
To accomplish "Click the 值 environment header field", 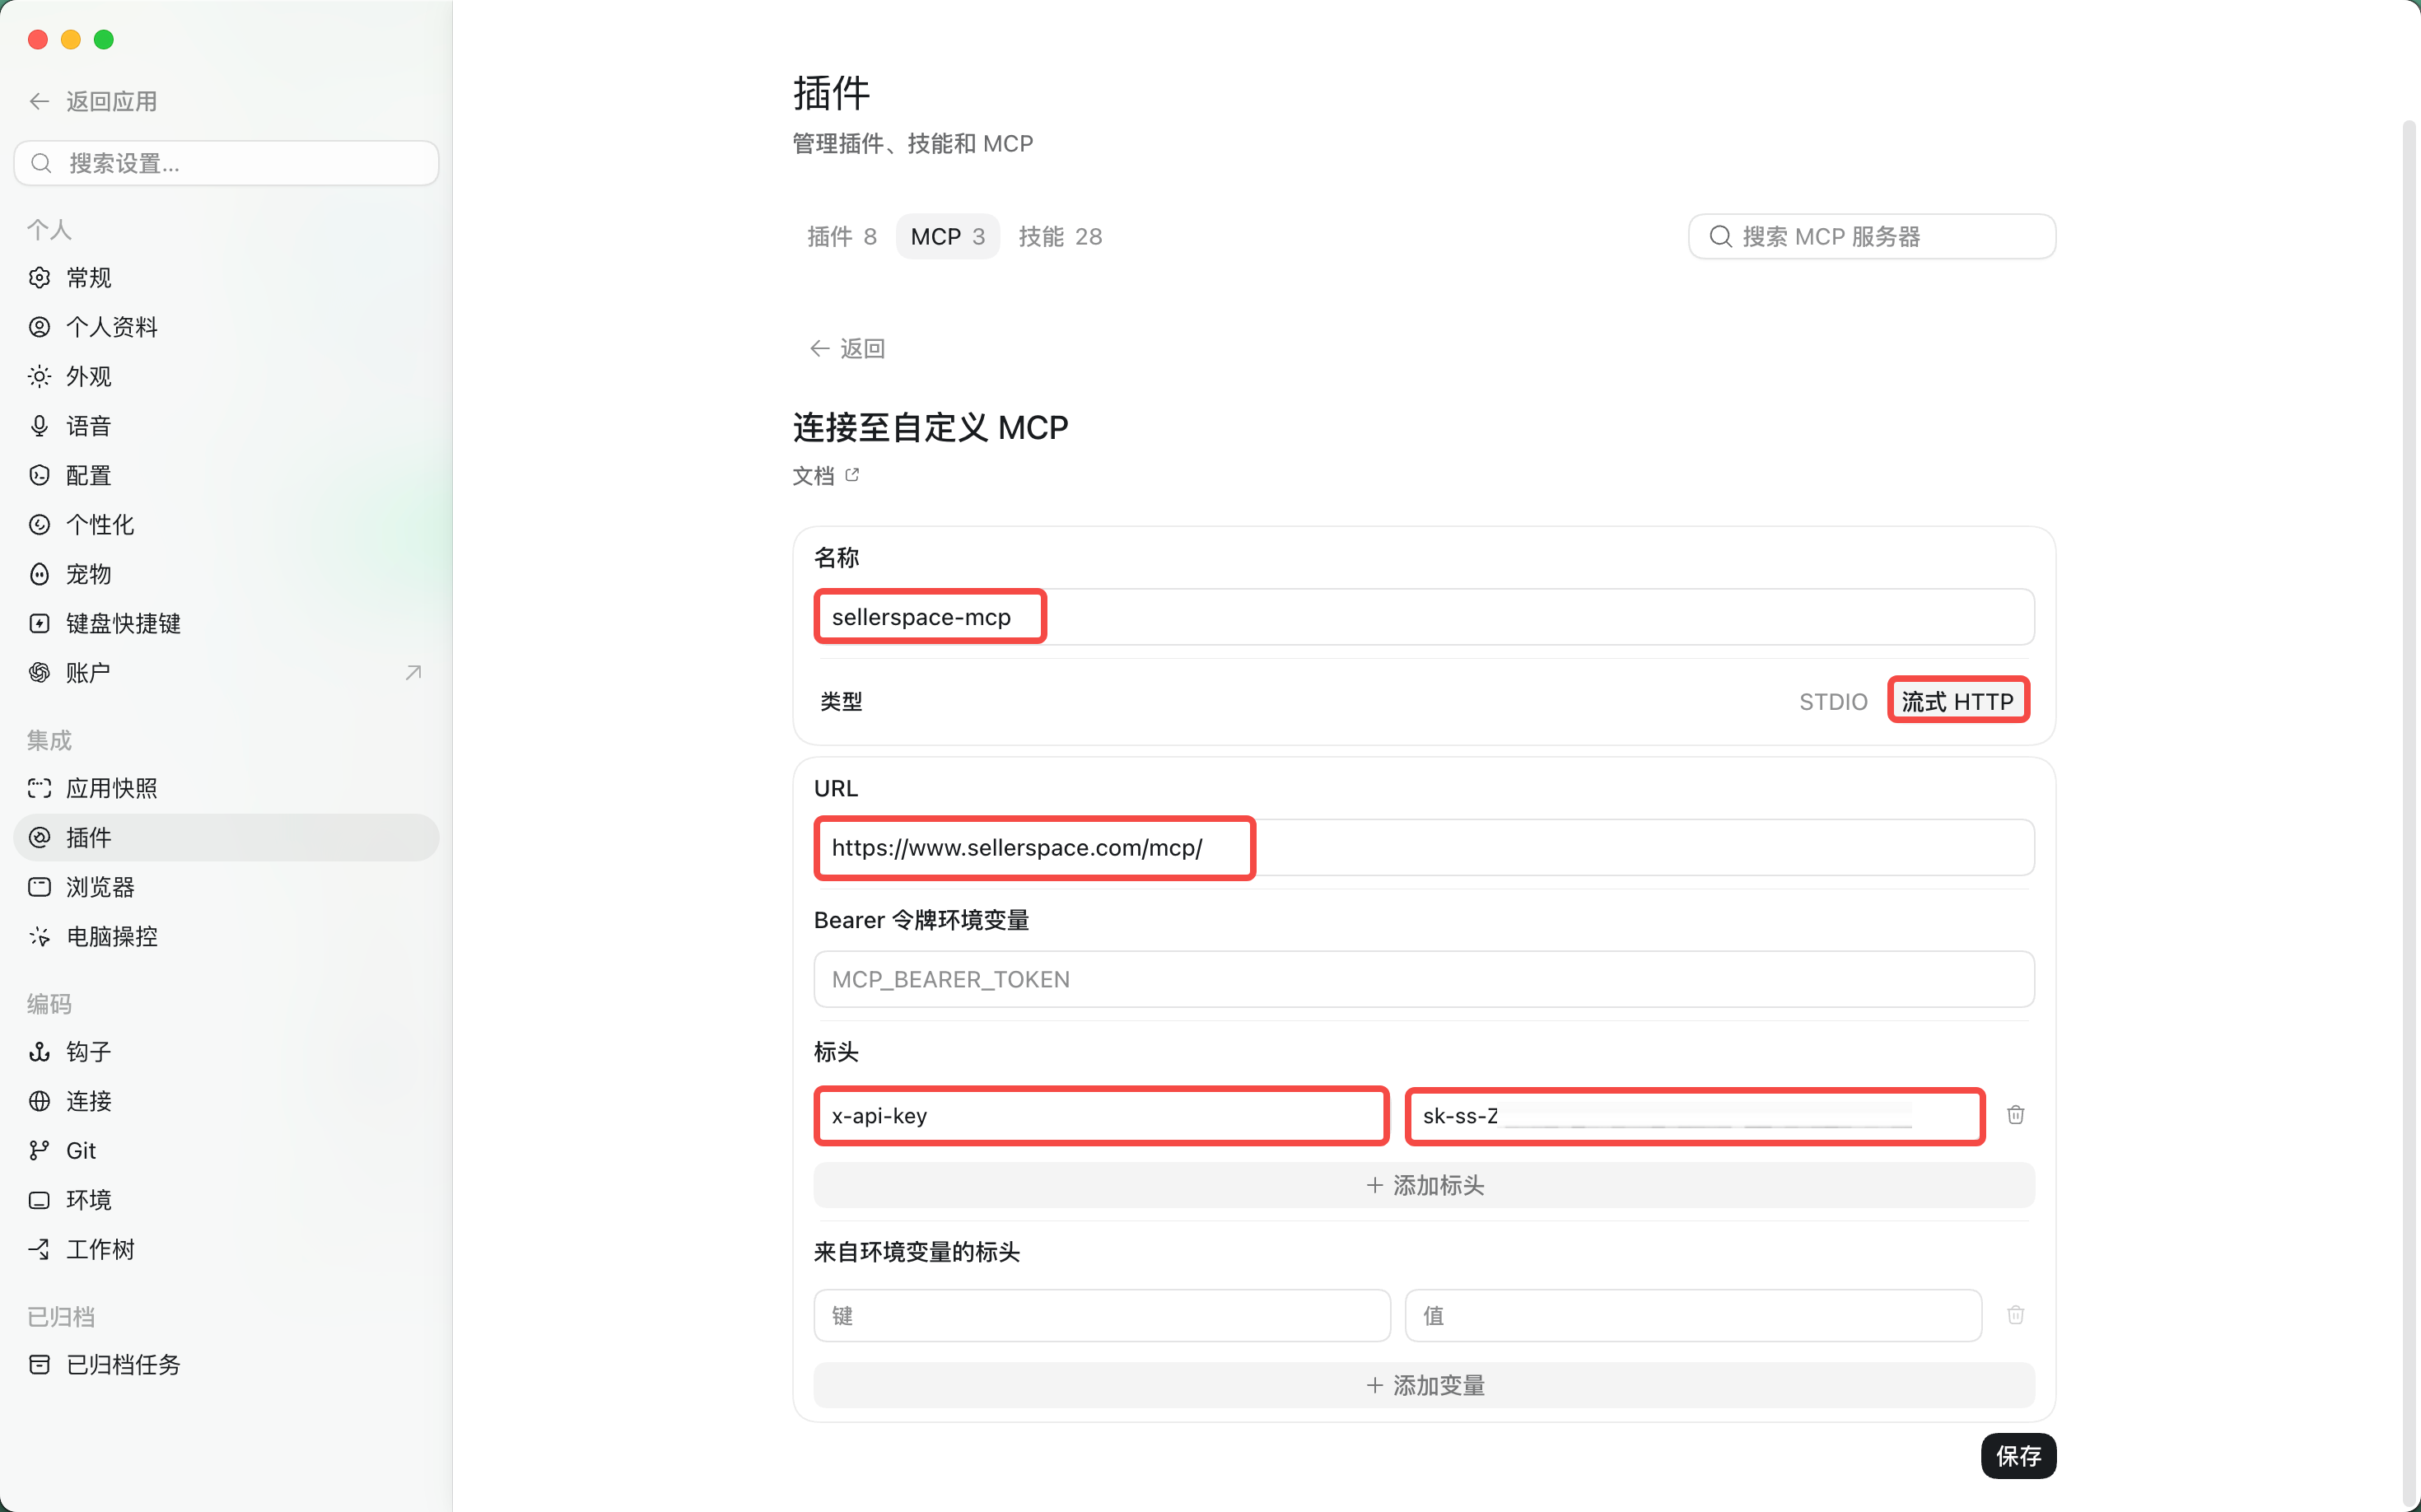I will [x=1693, y=1316].
